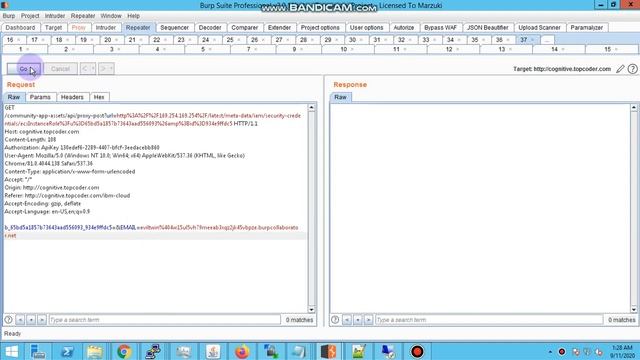The width and height of the screenshot is (640, 360).
Task: Click the Burp Suite taskbar icon
Action: click(329, 351)
